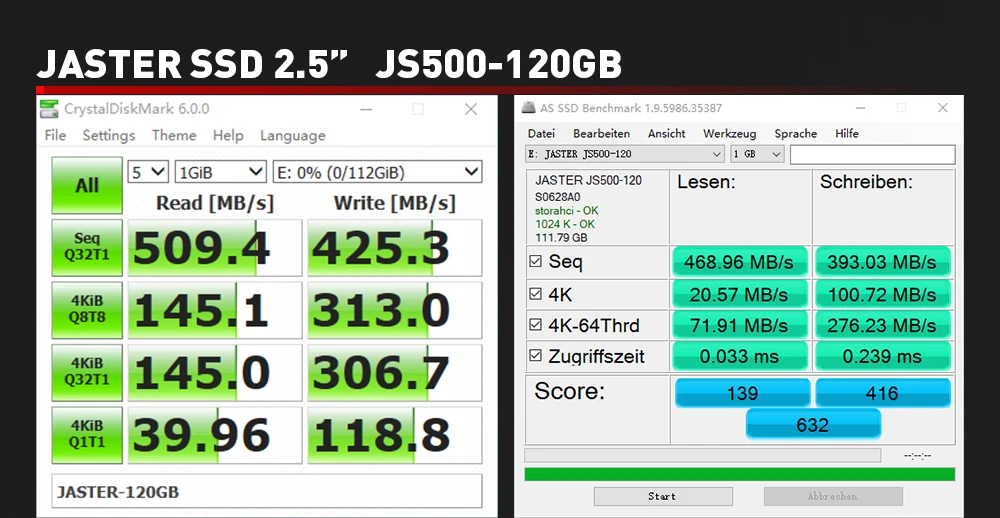Open the Settings menu in CrystalDiskMark
Screen dimensions: 1000x518
click(x=109, y=135)
